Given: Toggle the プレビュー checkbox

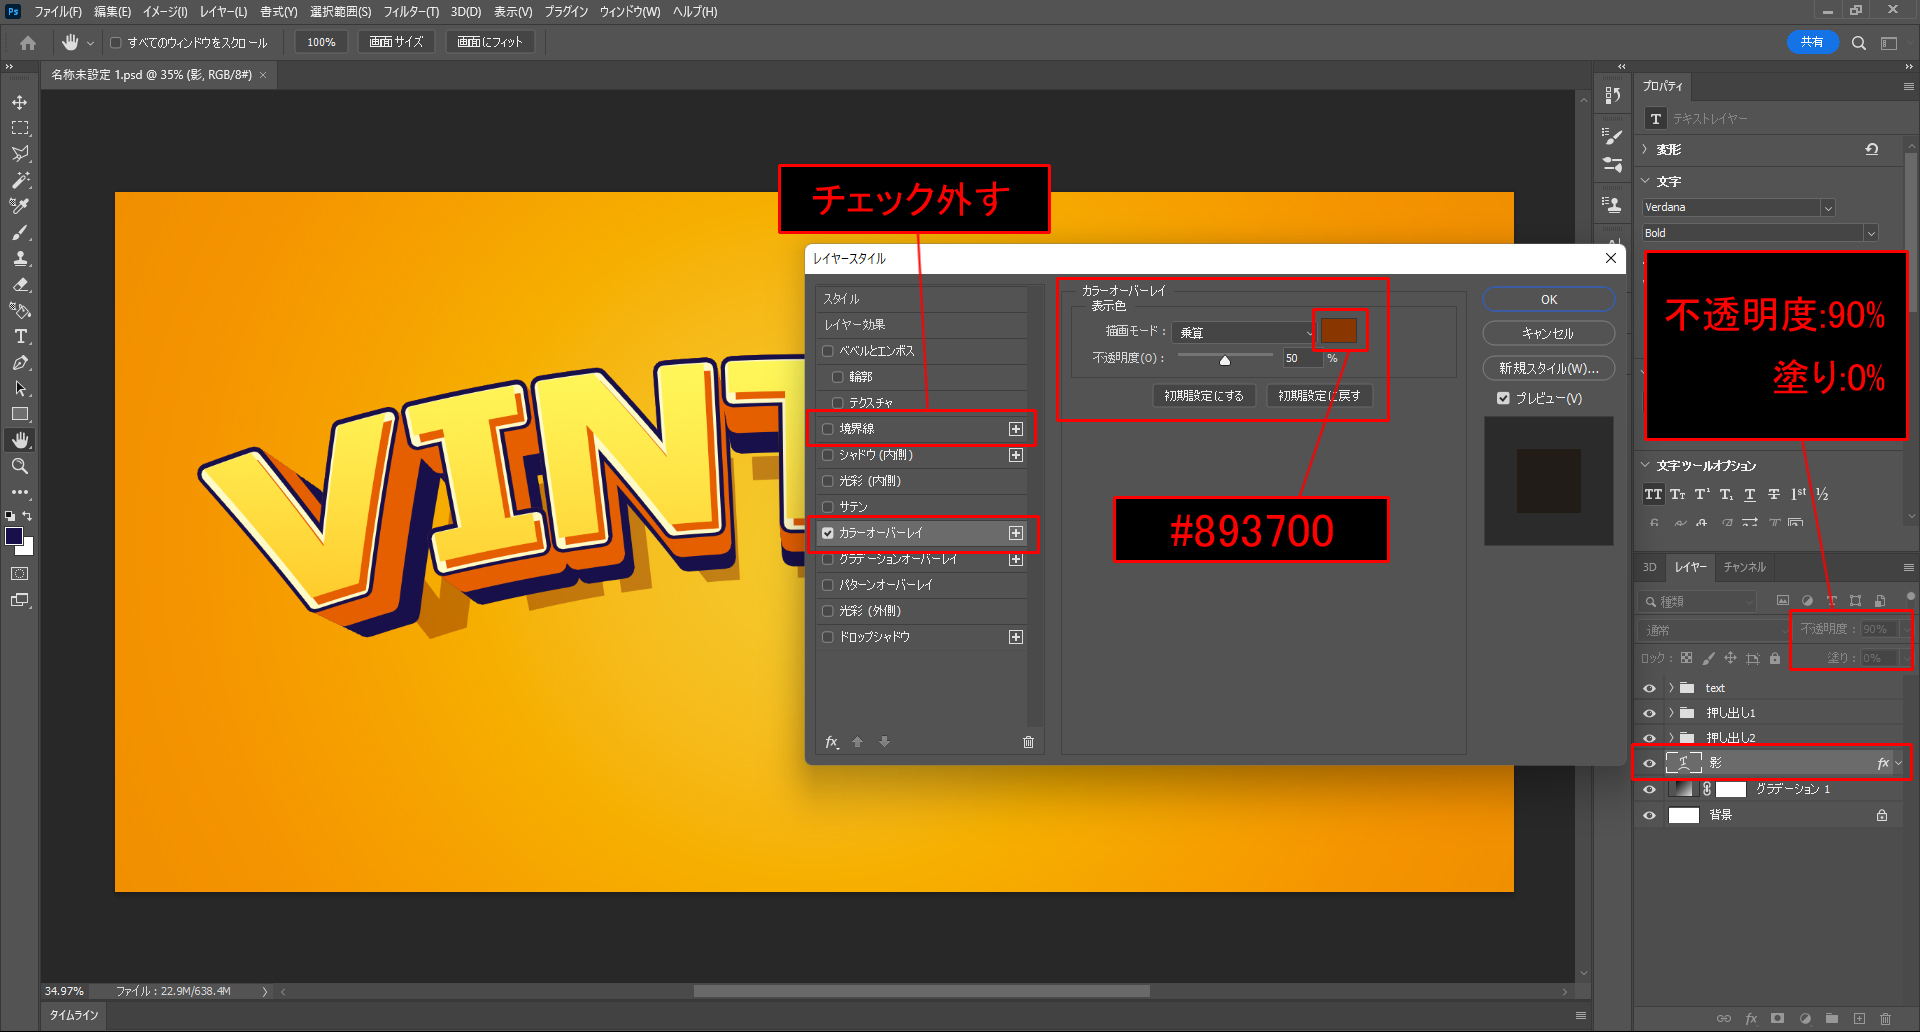Looking at the screenshot, I should click(1503, 398).
